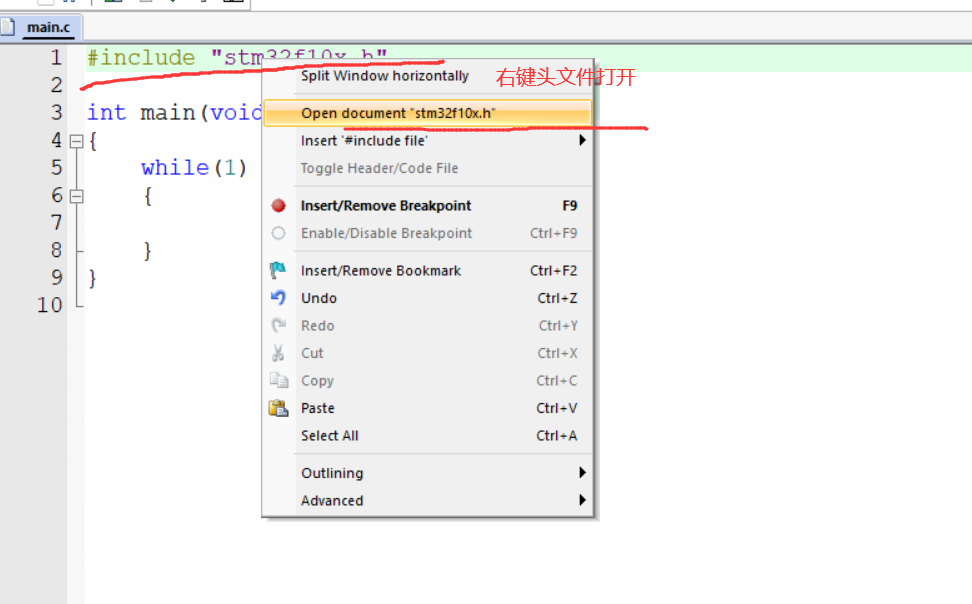Viewport: 972px width, 604px height.
Task: Click the red breakpoint icon
Action: (278, 205)
